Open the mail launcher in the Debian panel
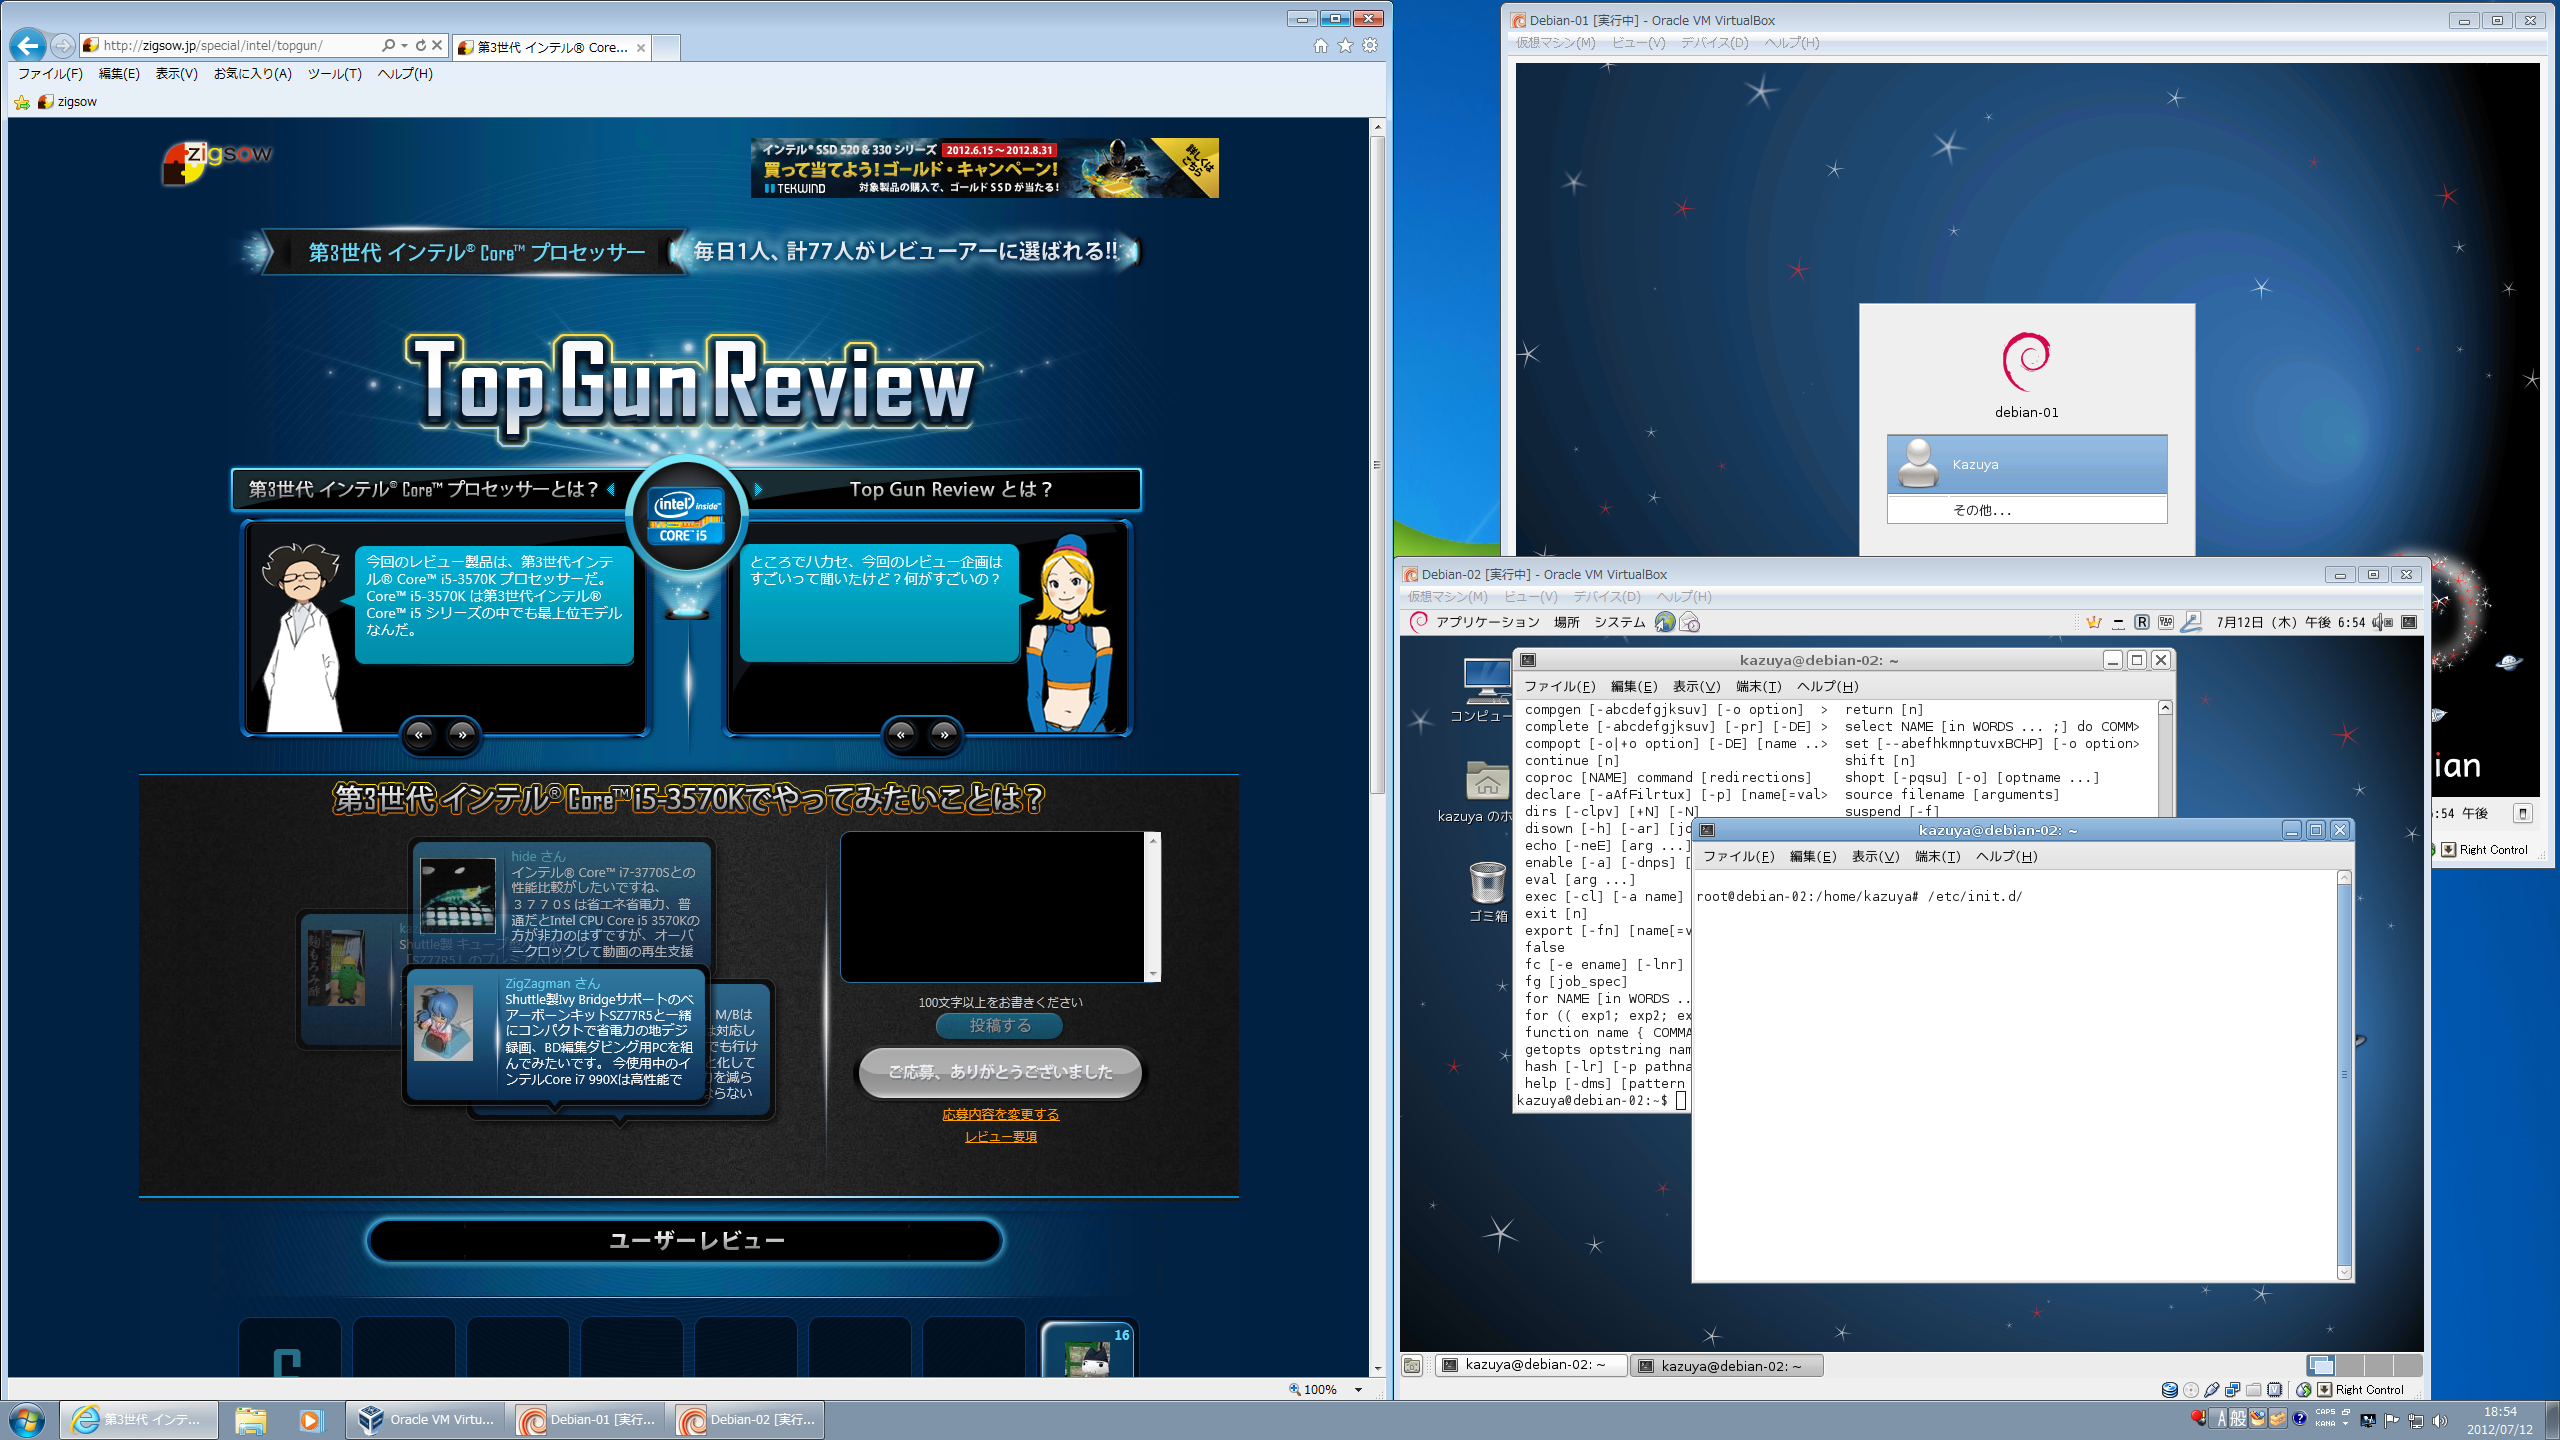 pos(1689,622)
